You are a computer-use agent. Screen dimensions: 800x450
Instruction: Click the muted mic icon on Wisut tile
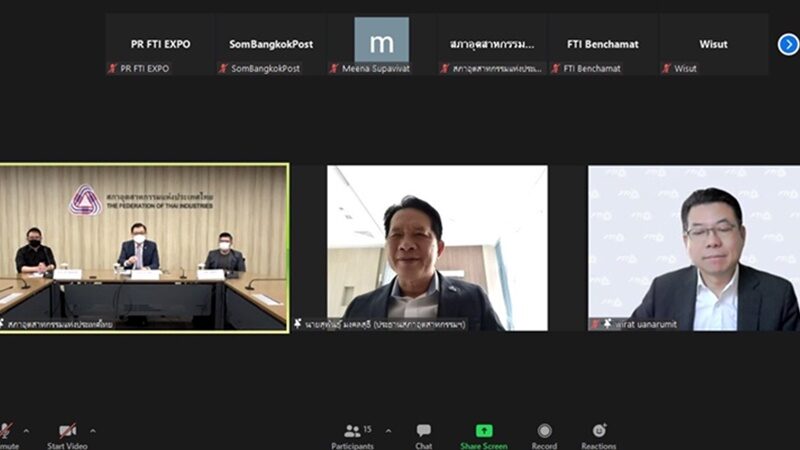tap(666, 69)
